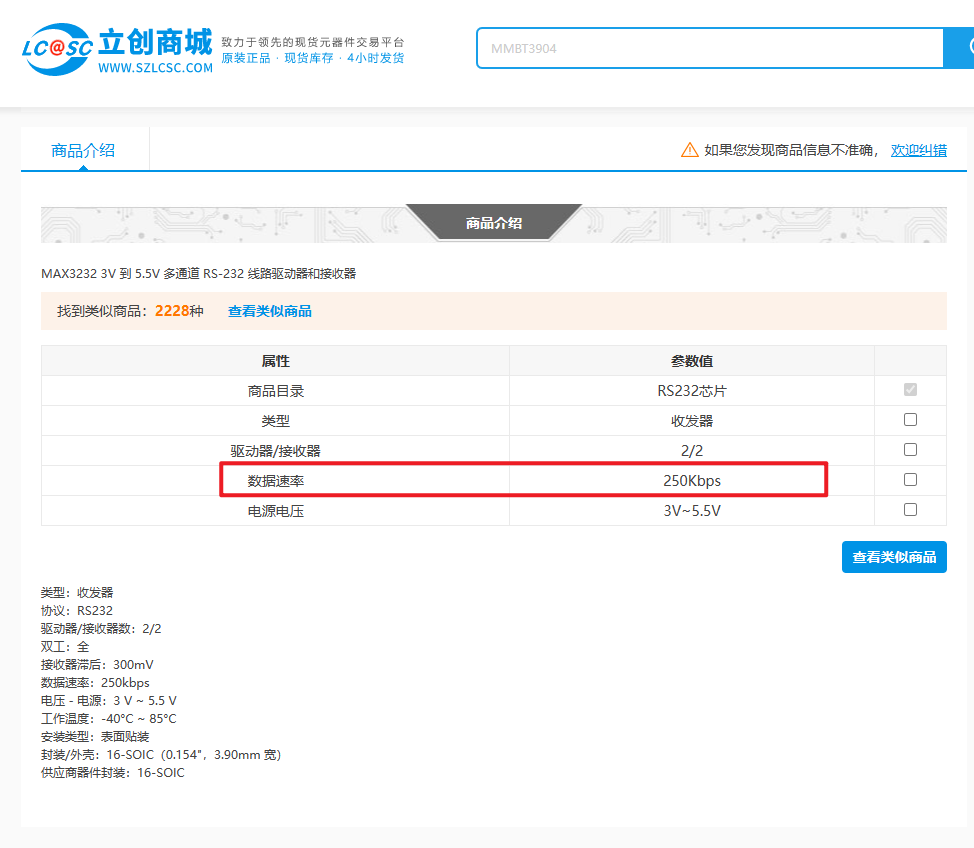Switch to the 商品介绍 tab

tap(83, 150)
